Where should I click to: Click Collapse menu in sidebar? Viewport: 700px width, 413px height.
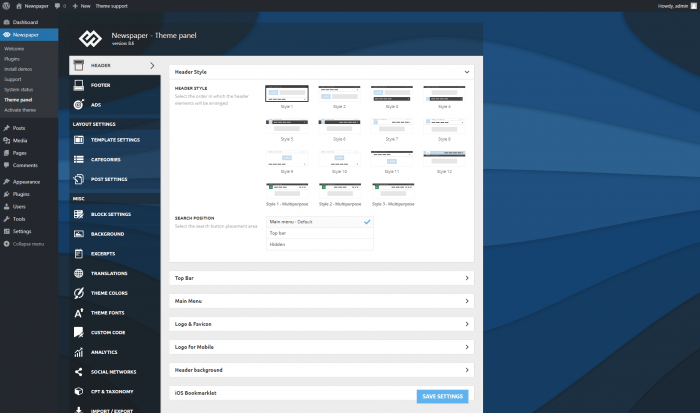point(24,244)
